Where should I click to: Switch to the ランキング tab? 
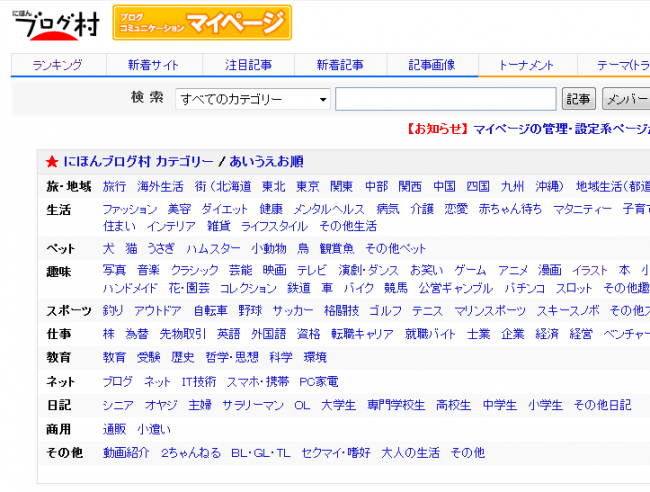coord(57,65)
